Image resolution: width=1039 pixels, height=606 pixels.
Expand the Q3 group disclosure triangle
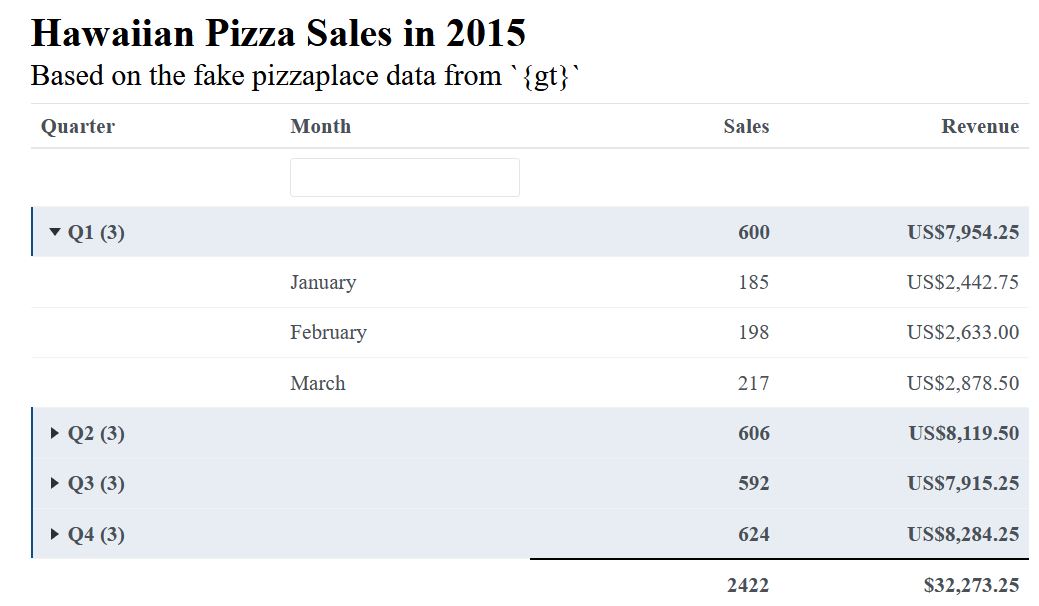[55, 483]
